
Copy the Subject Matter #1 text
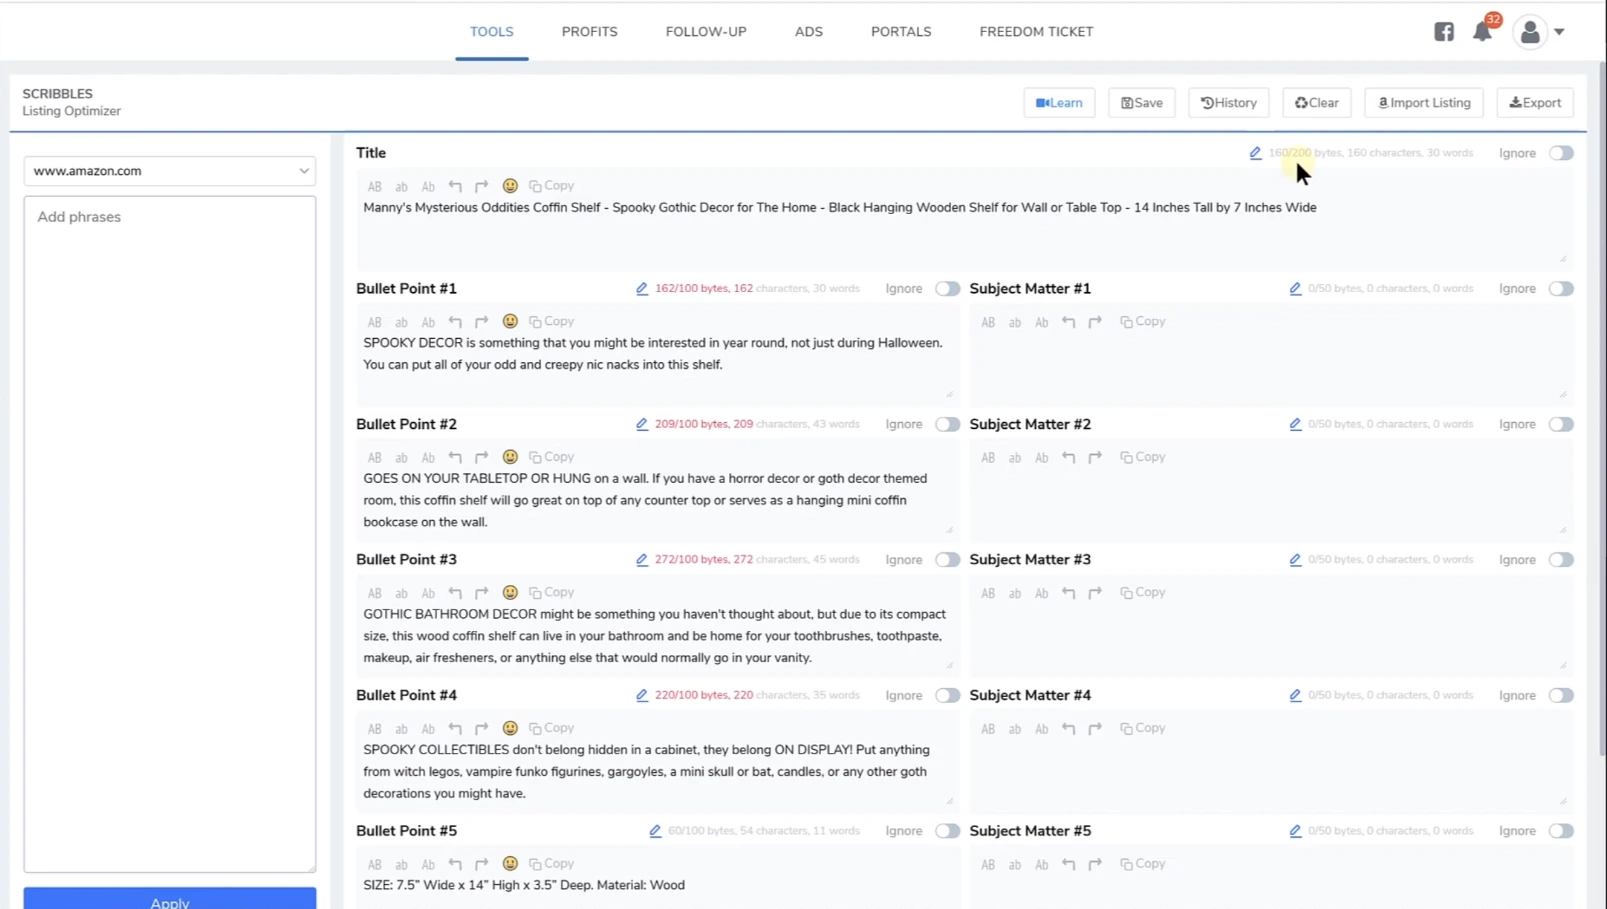pyautogui.click(x=1142, y=322)
